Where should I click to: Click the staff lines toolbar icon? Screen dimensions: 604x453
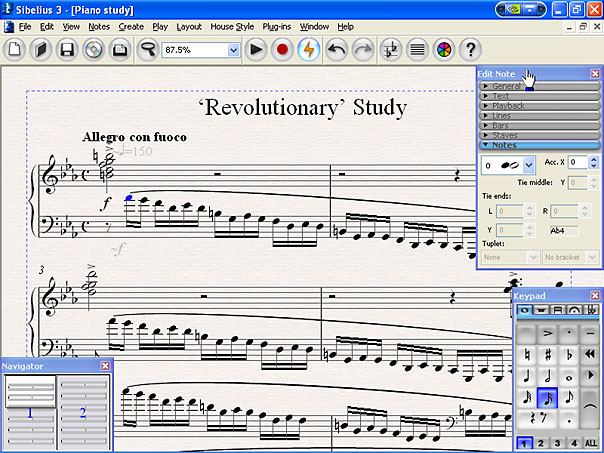(417, 50)
